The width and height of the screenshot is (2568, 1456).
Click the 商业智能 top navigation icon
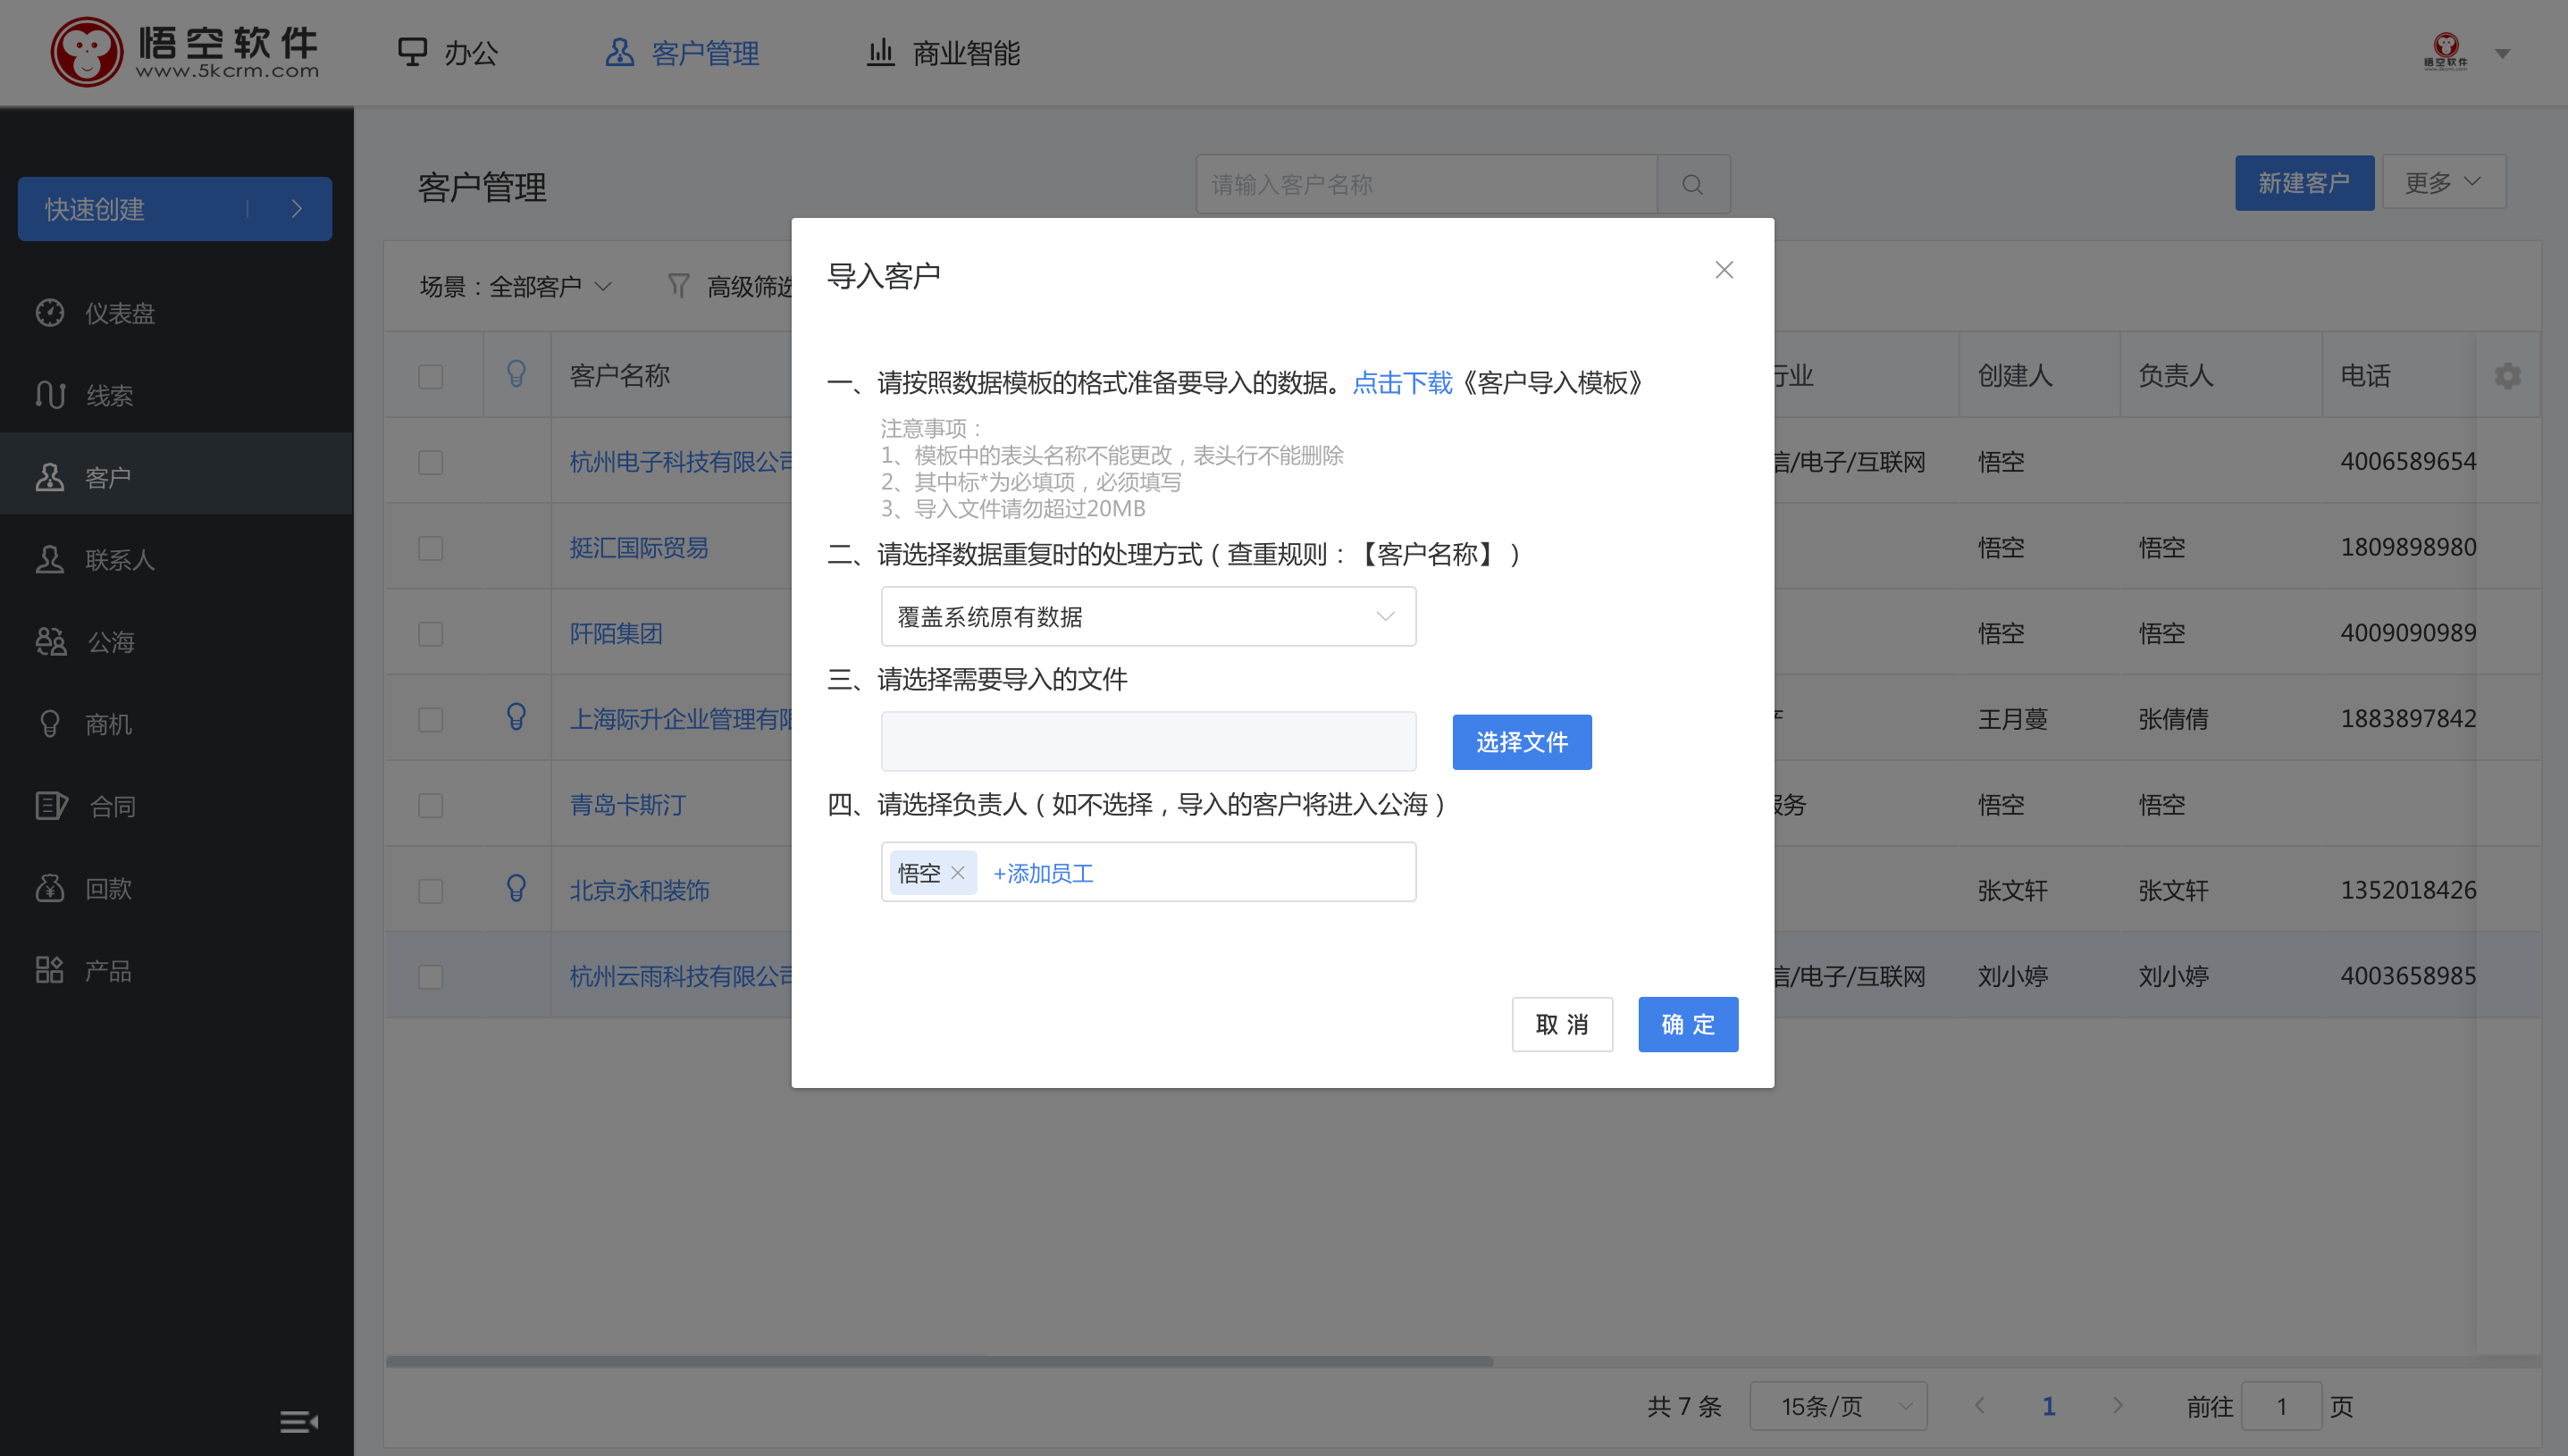click(x=877, y=53)
